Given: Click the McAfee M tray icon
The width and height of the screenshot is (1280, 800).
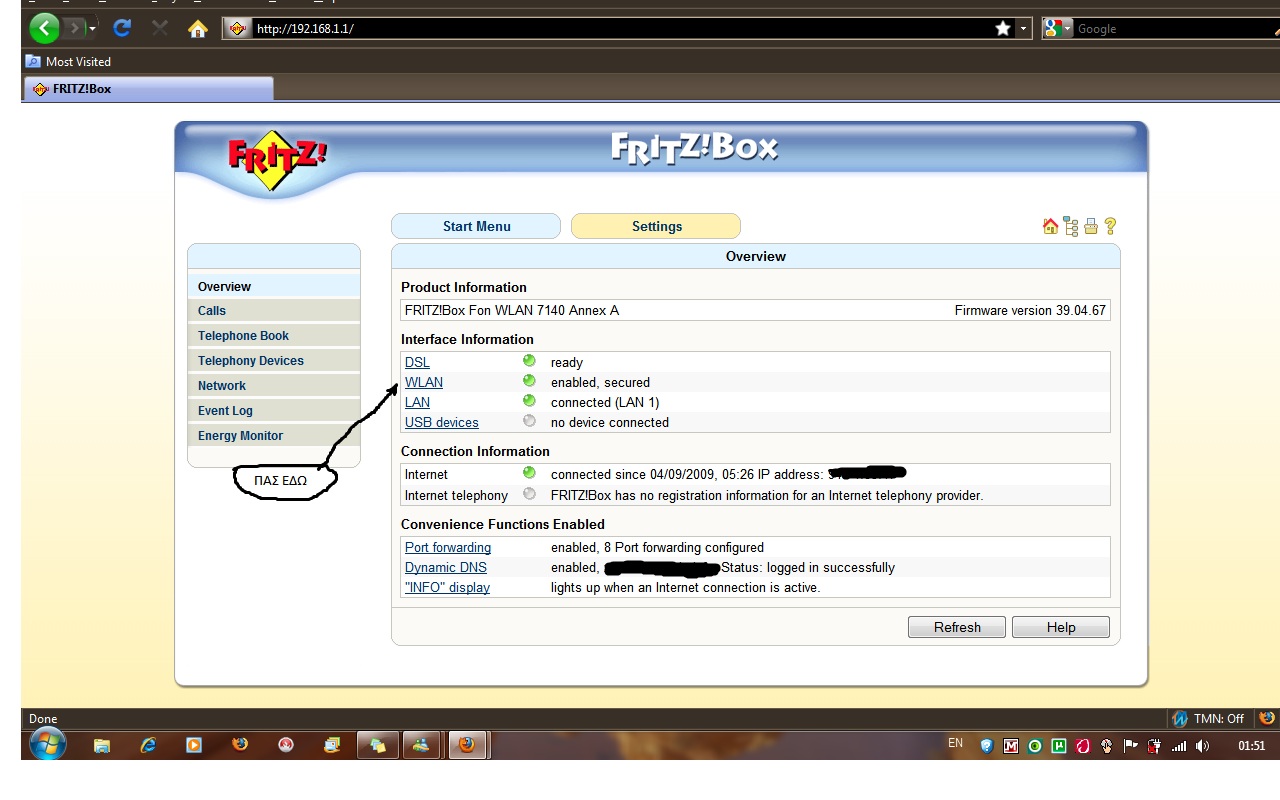Looking at the screenshot, I should [x=1010, y=746].
